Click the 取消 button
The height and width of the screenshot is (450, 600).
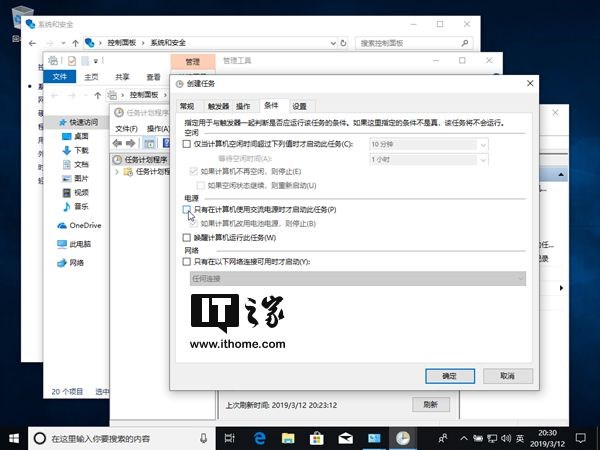point(508,376)
